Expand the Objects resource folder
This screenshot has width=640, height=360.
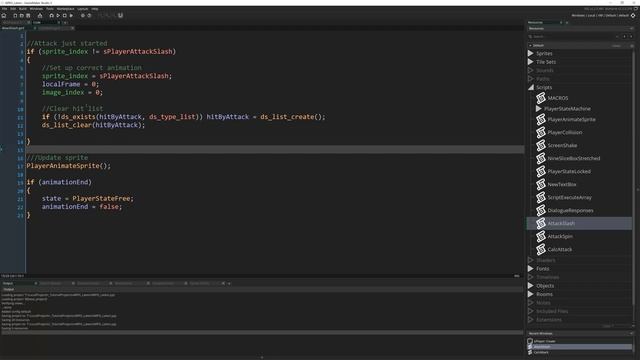(x=531, y=286)
